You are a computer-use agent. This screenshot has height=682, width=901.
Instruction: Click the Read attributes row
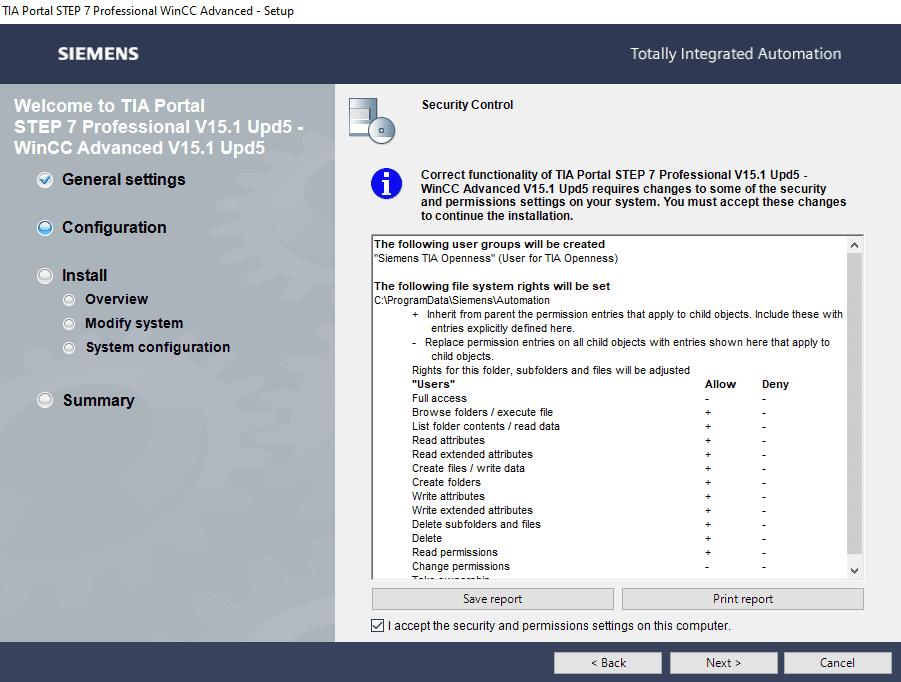click(589, 440)
